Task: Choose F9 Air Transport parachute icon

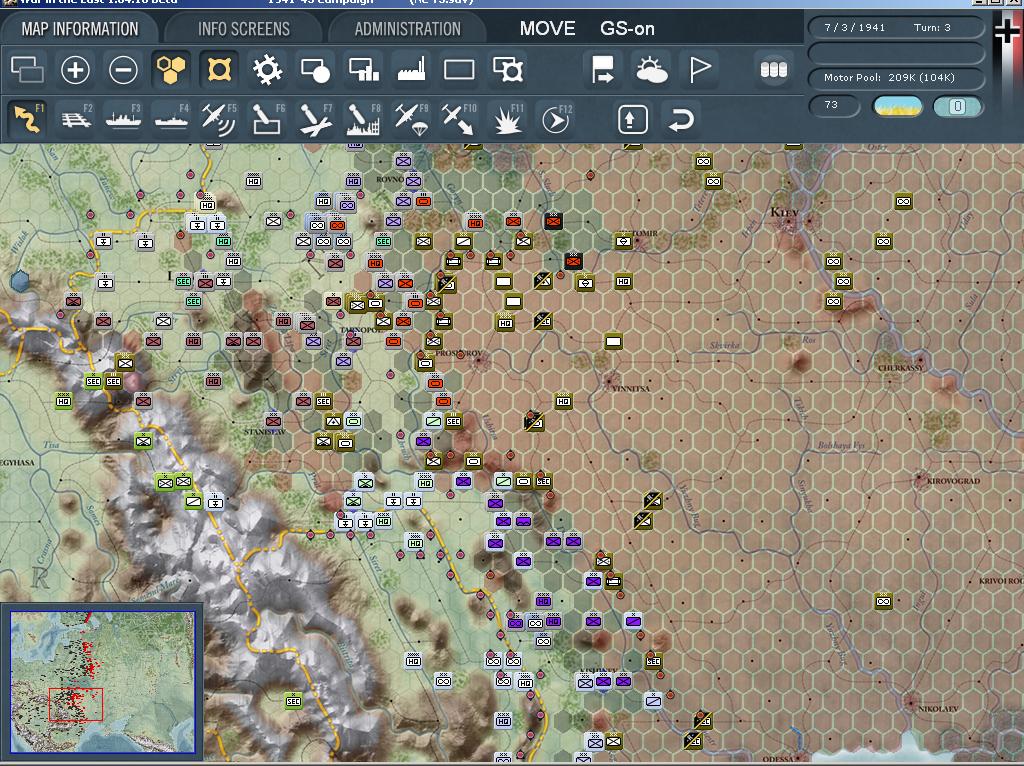Action: click(x=411, y=119)
